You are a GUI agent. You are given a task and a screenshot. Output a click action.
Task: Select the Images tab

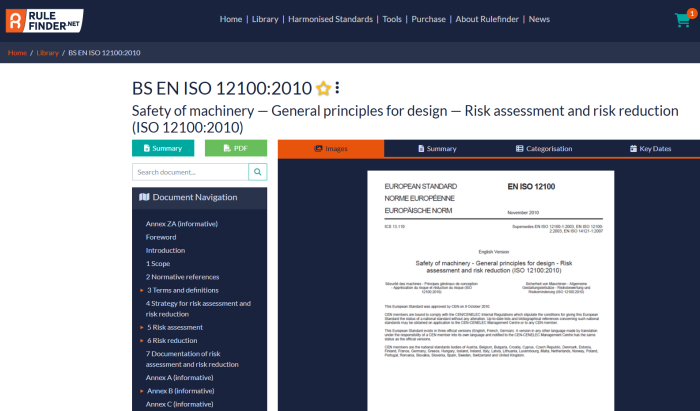(x=330, y=148)
